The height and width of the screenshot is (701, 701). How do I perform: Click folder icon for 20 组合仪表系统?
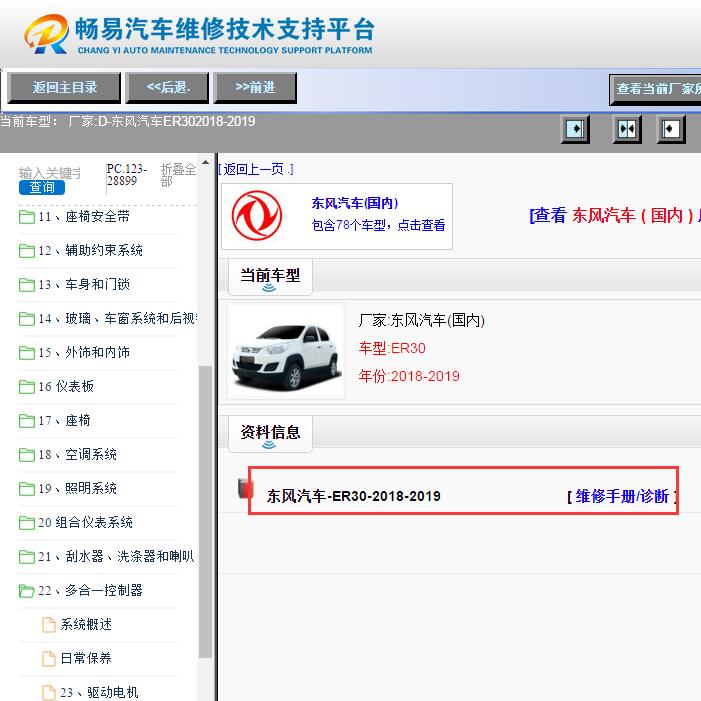pos(27,523)
